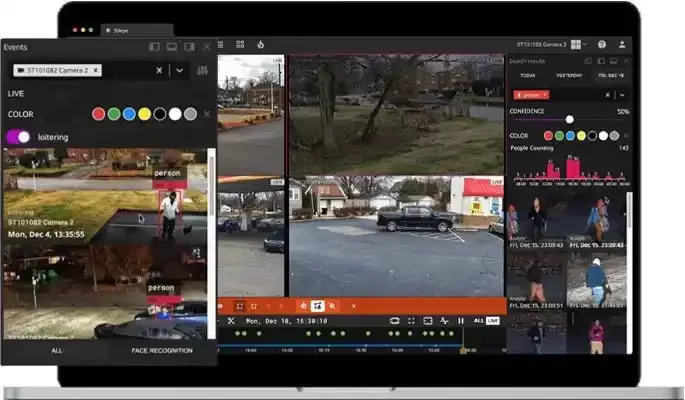Remove ST101082 Camera 2 chip in Events

(x=96, y=70)
